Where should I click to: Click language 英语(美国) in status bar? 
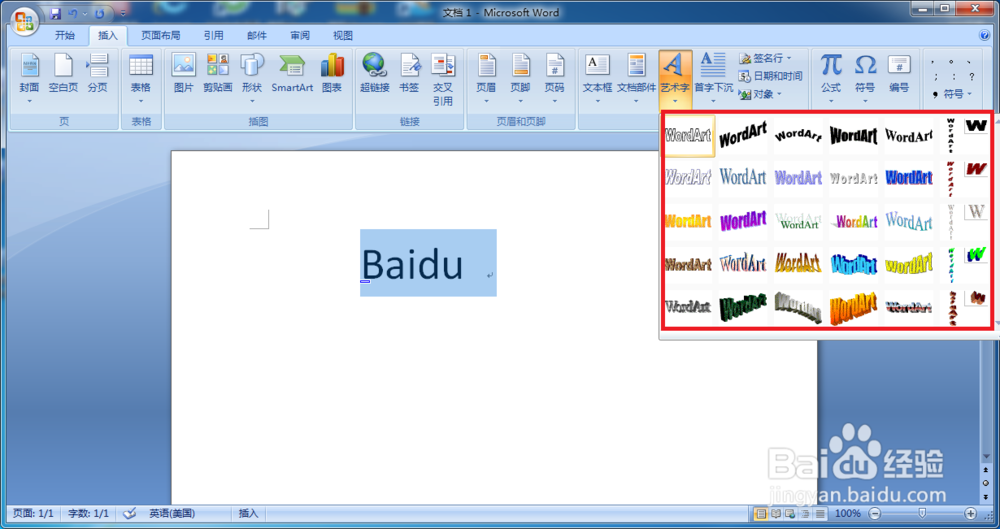(x=172, y=513)
